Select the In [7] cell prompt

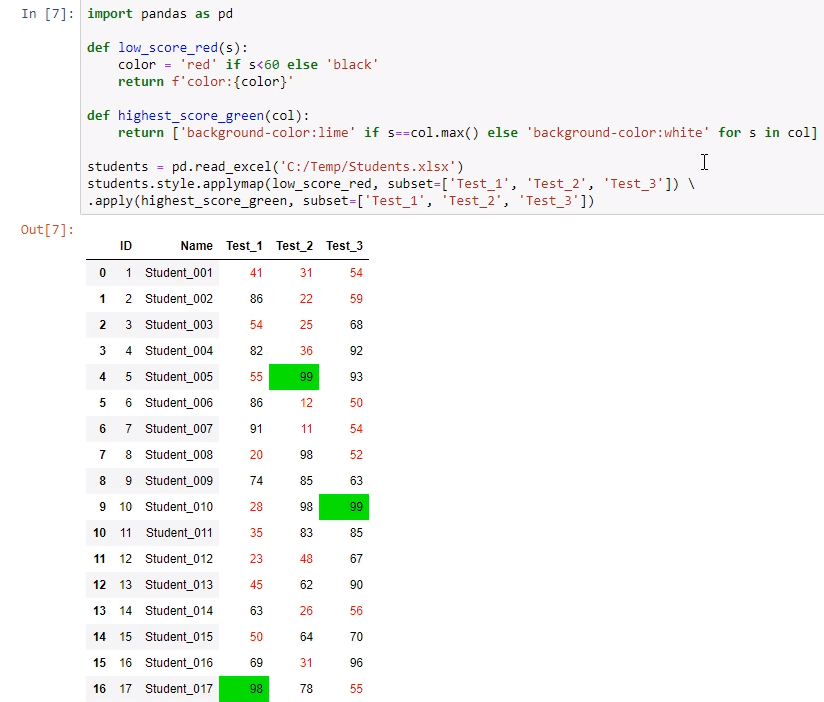click(47, 14)
